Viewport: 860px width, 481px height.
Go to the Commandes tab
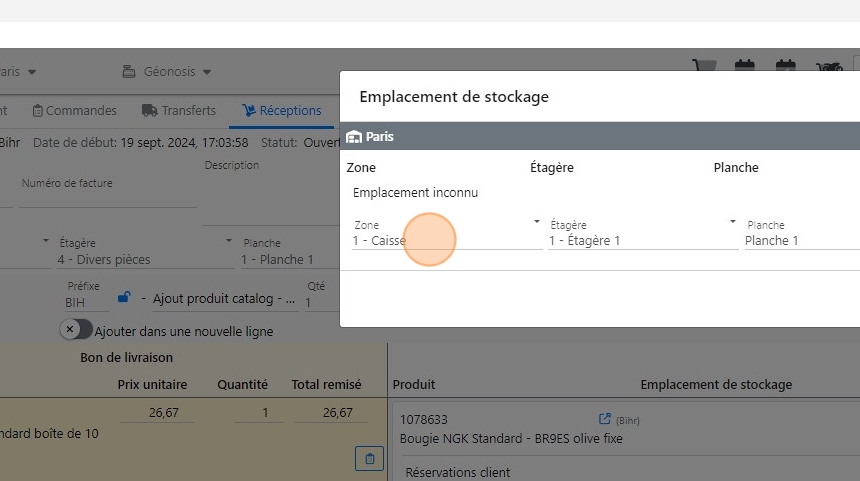(80, 111)
